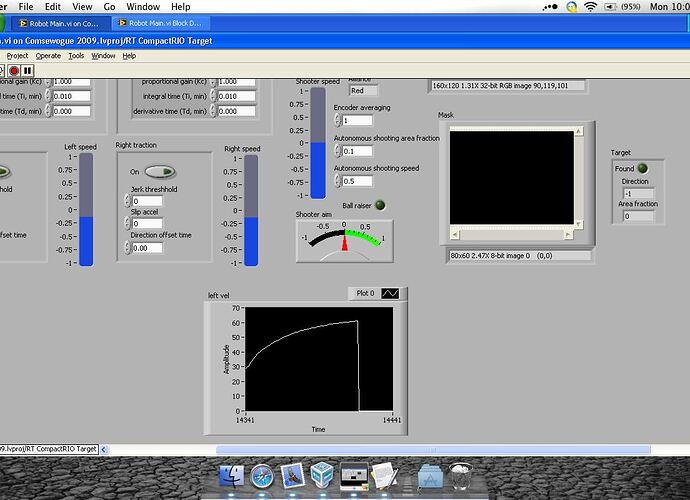Open the macOS File menu
This screenshot has height=500, width=690.
click(26, 7)
